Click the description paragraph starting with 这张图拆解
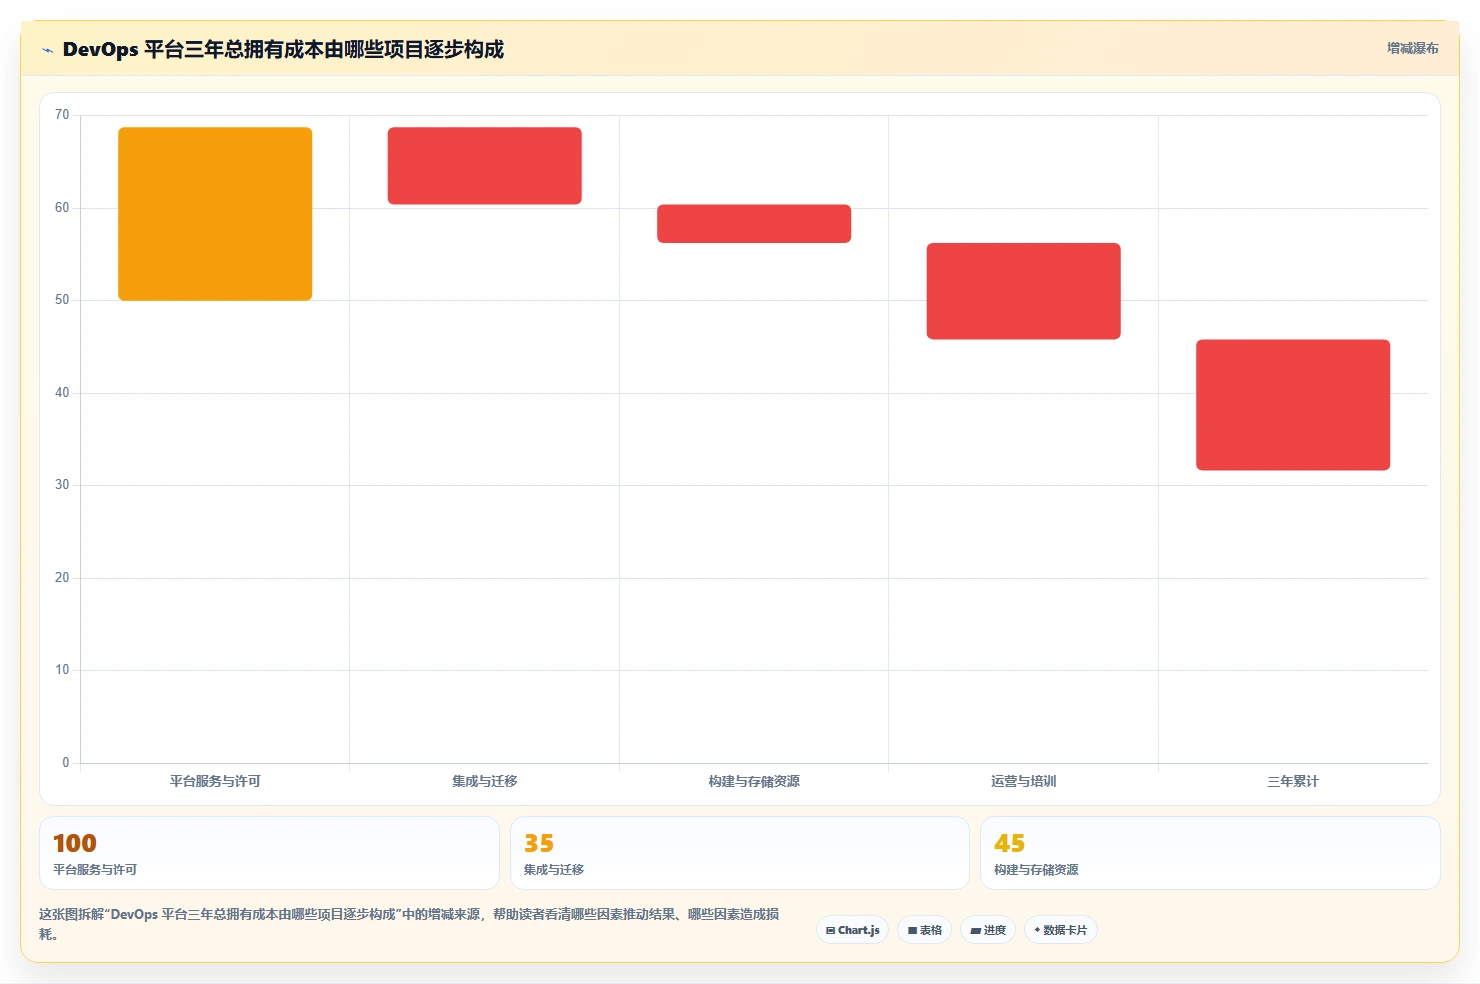The image size is (1480, 984). [409, 924]
